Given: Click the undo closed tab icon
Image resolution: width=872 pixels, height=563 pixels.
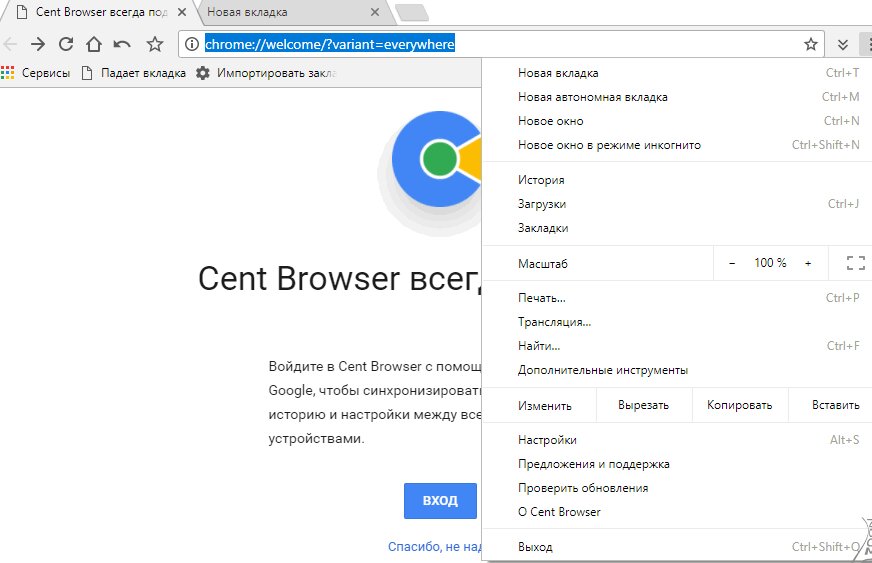Looking at the screenshot, I should [x=122, y=44].
